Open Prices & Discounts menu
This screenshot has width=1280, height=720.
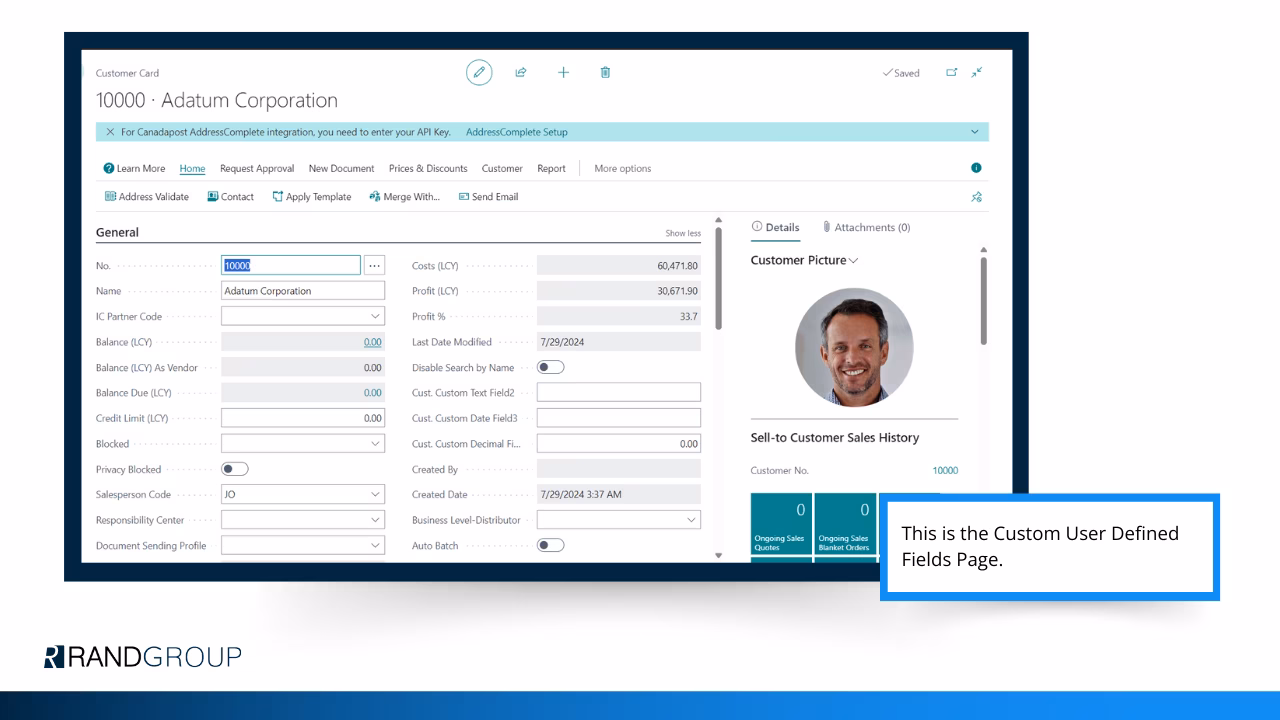point(428,169)
